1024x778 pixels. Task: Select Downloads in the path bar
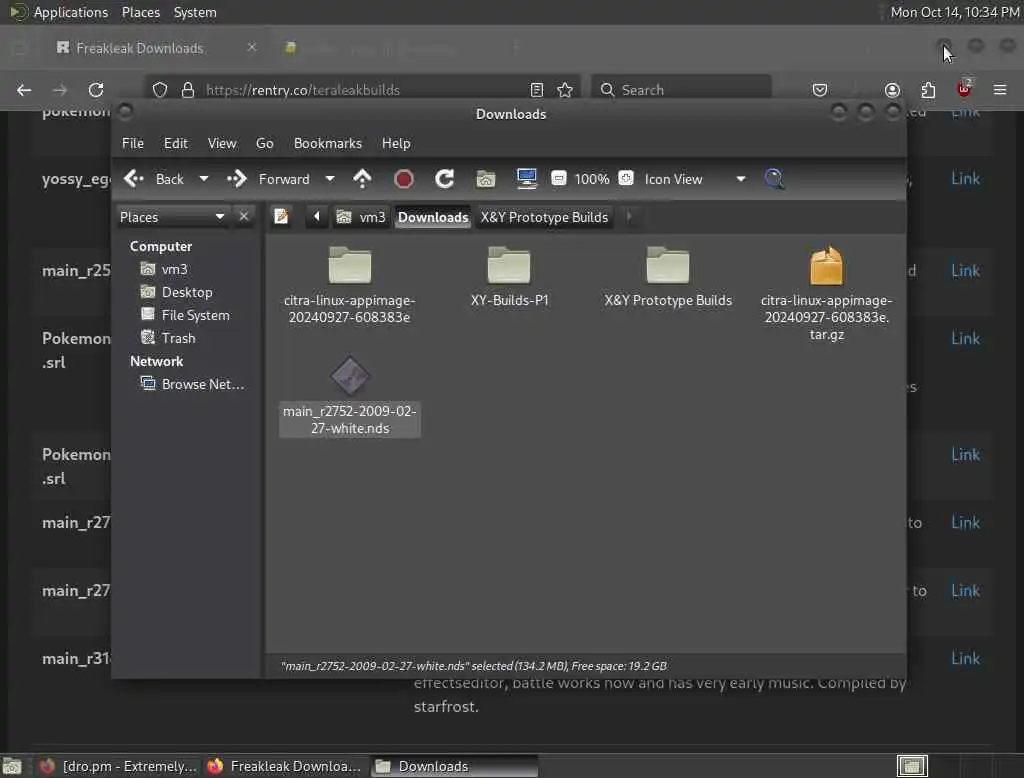(433, 217)
